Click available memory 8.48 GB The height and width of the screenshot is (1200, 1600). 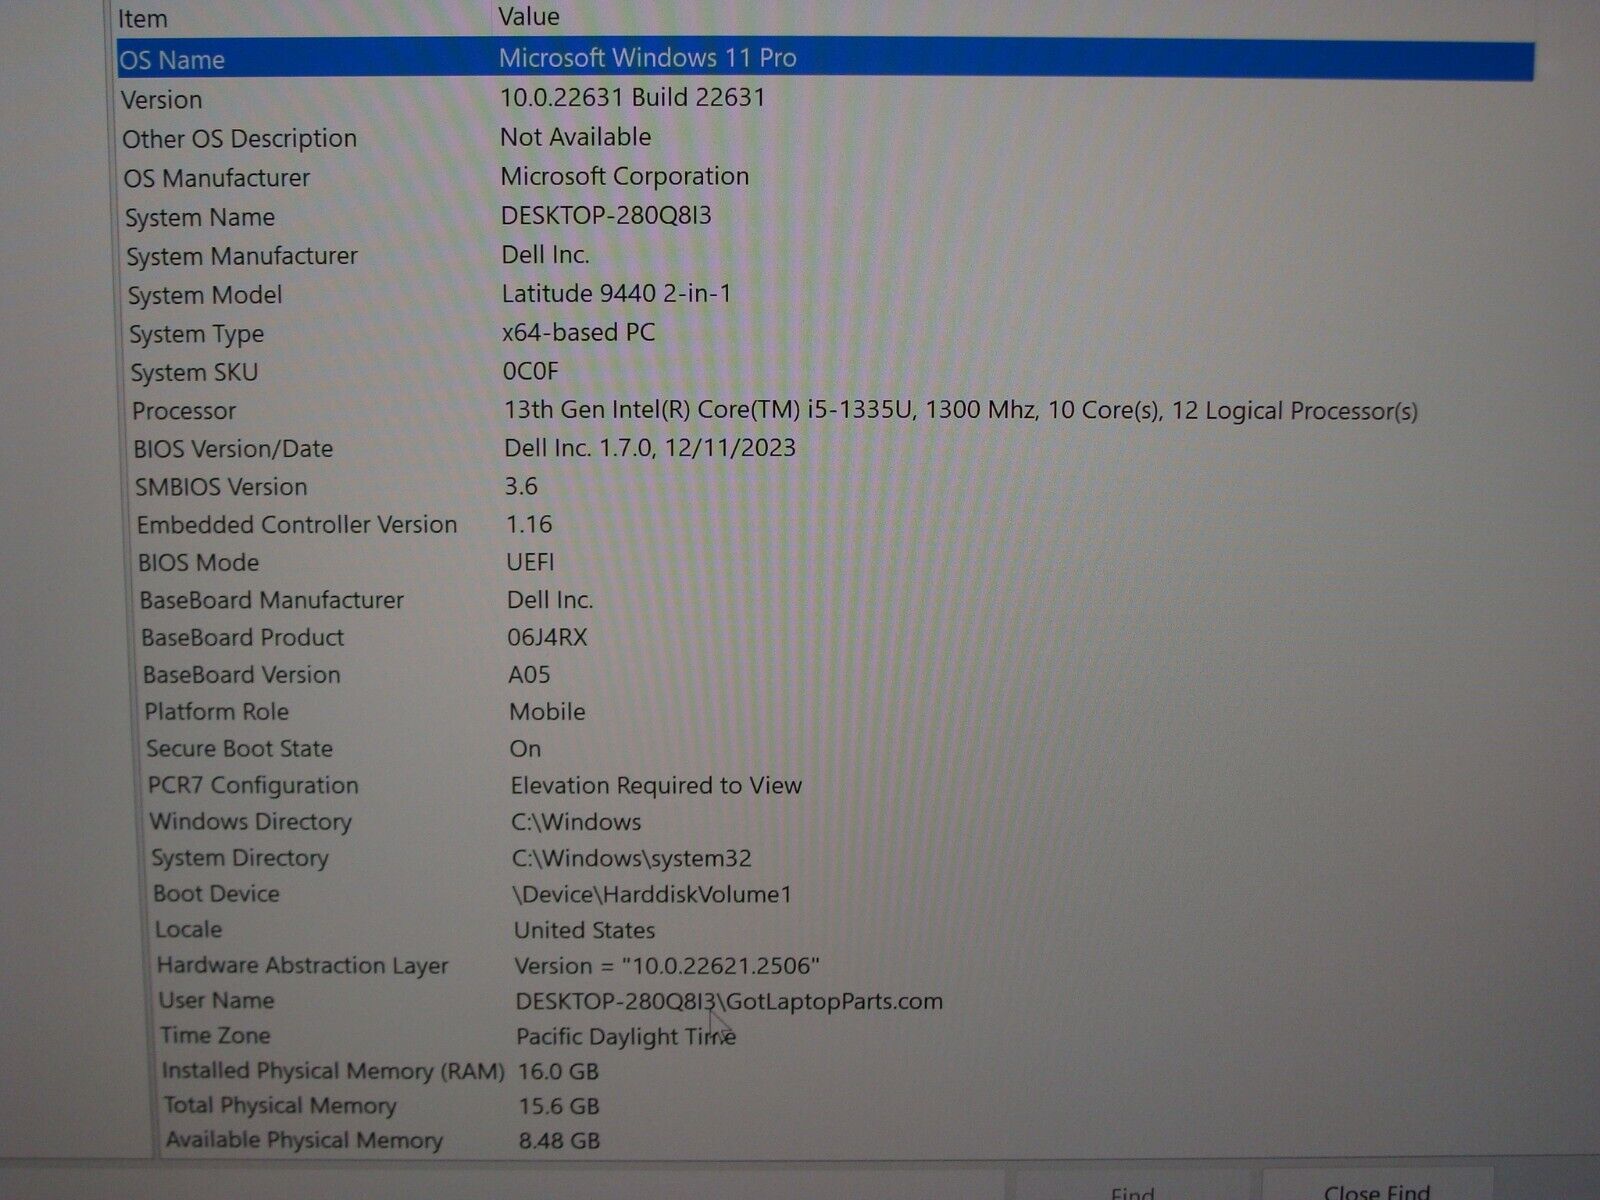click(x=559, y=1141)
